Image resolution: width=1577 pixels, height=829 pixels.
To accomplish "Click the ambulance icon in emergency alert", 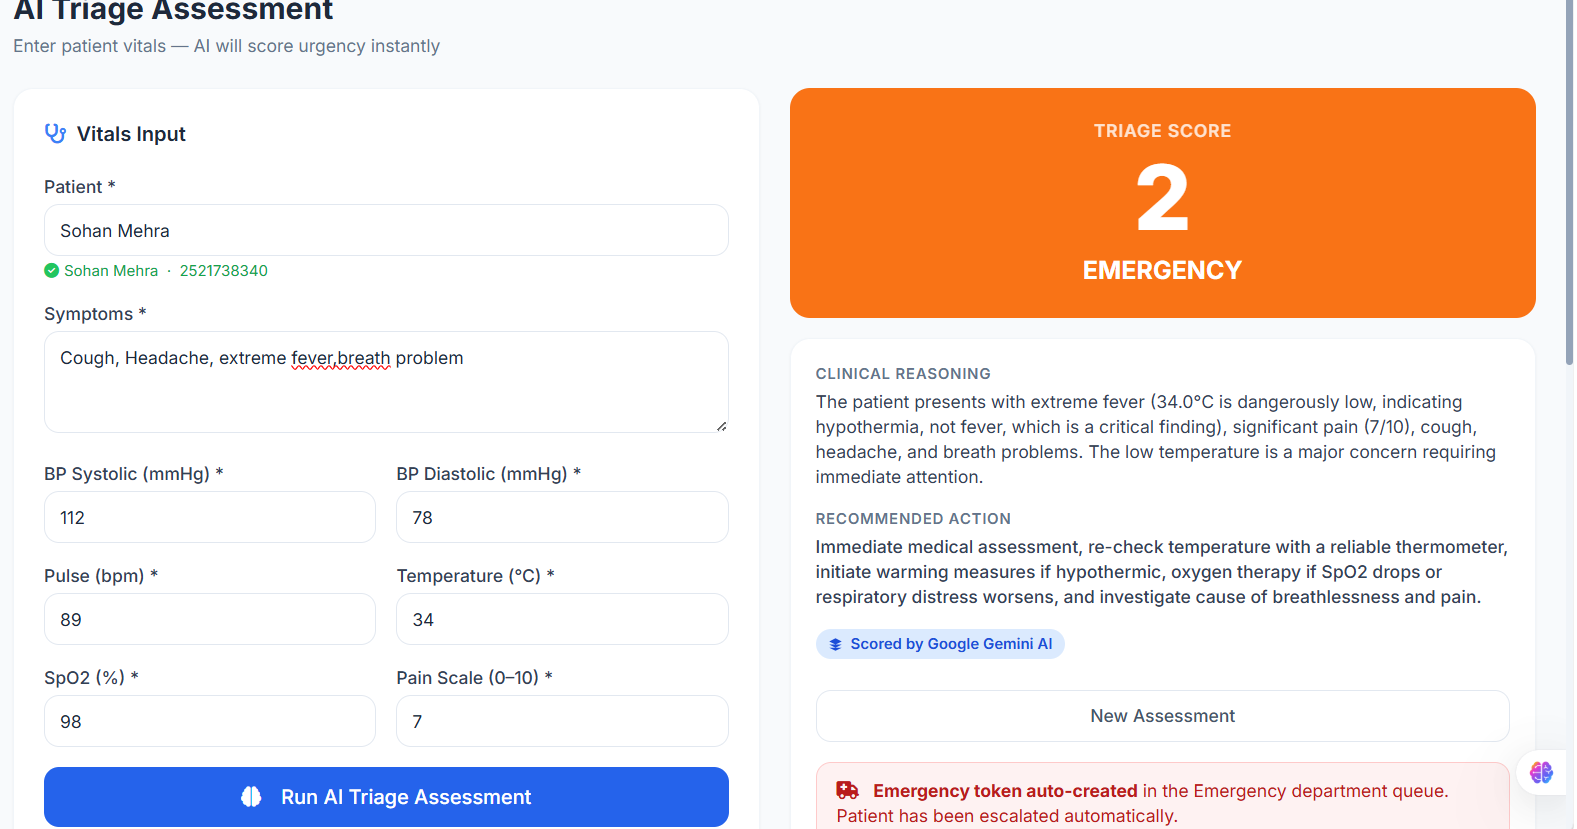I will point(848,790).
